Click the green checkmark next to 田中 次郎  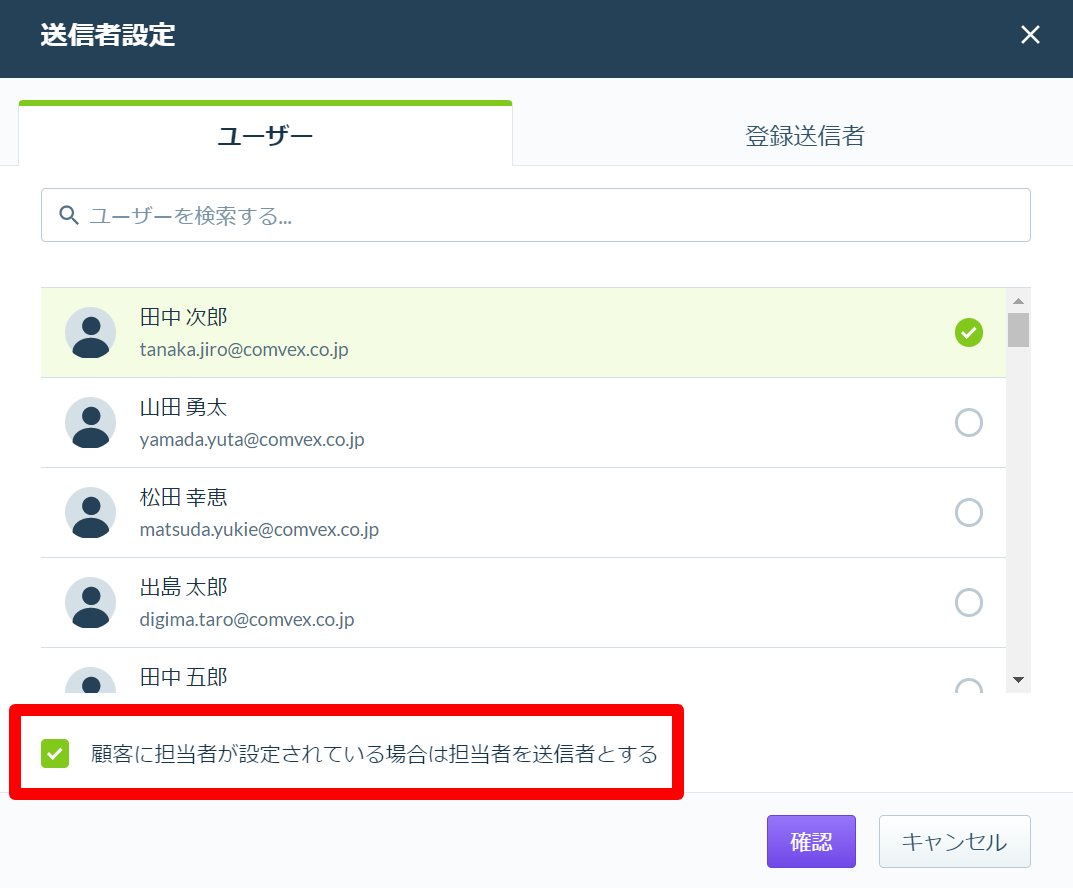[969, 332]
